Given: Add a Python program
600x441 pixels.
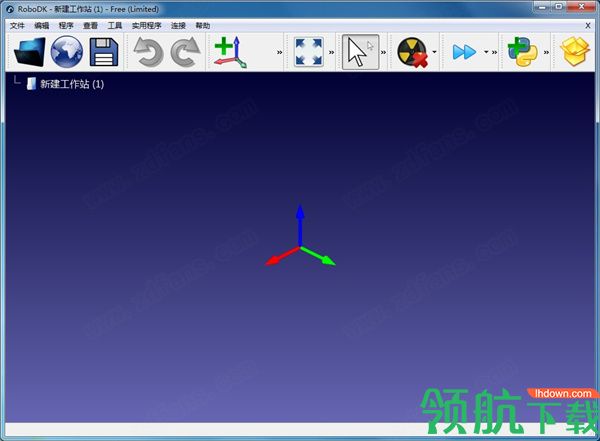Looking at the screenshot, I should [522, 52].
